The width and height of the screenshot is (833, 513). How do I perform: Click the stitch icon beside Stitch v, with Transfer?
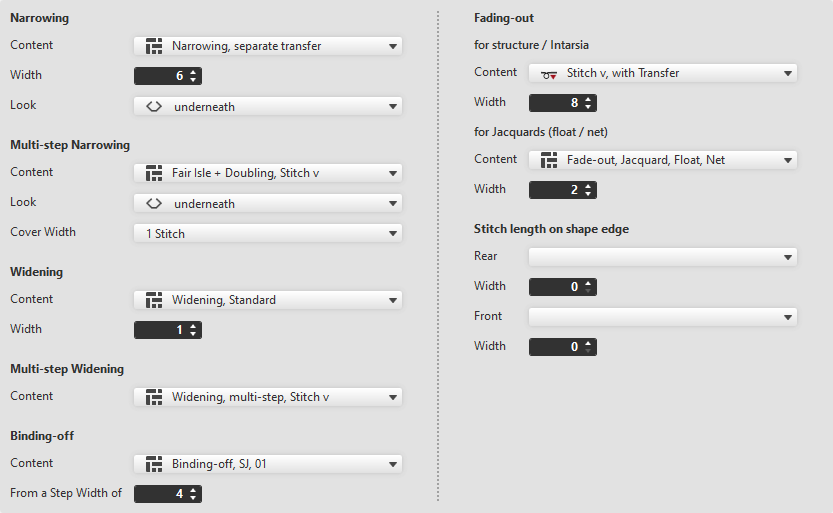click(548, 73)
